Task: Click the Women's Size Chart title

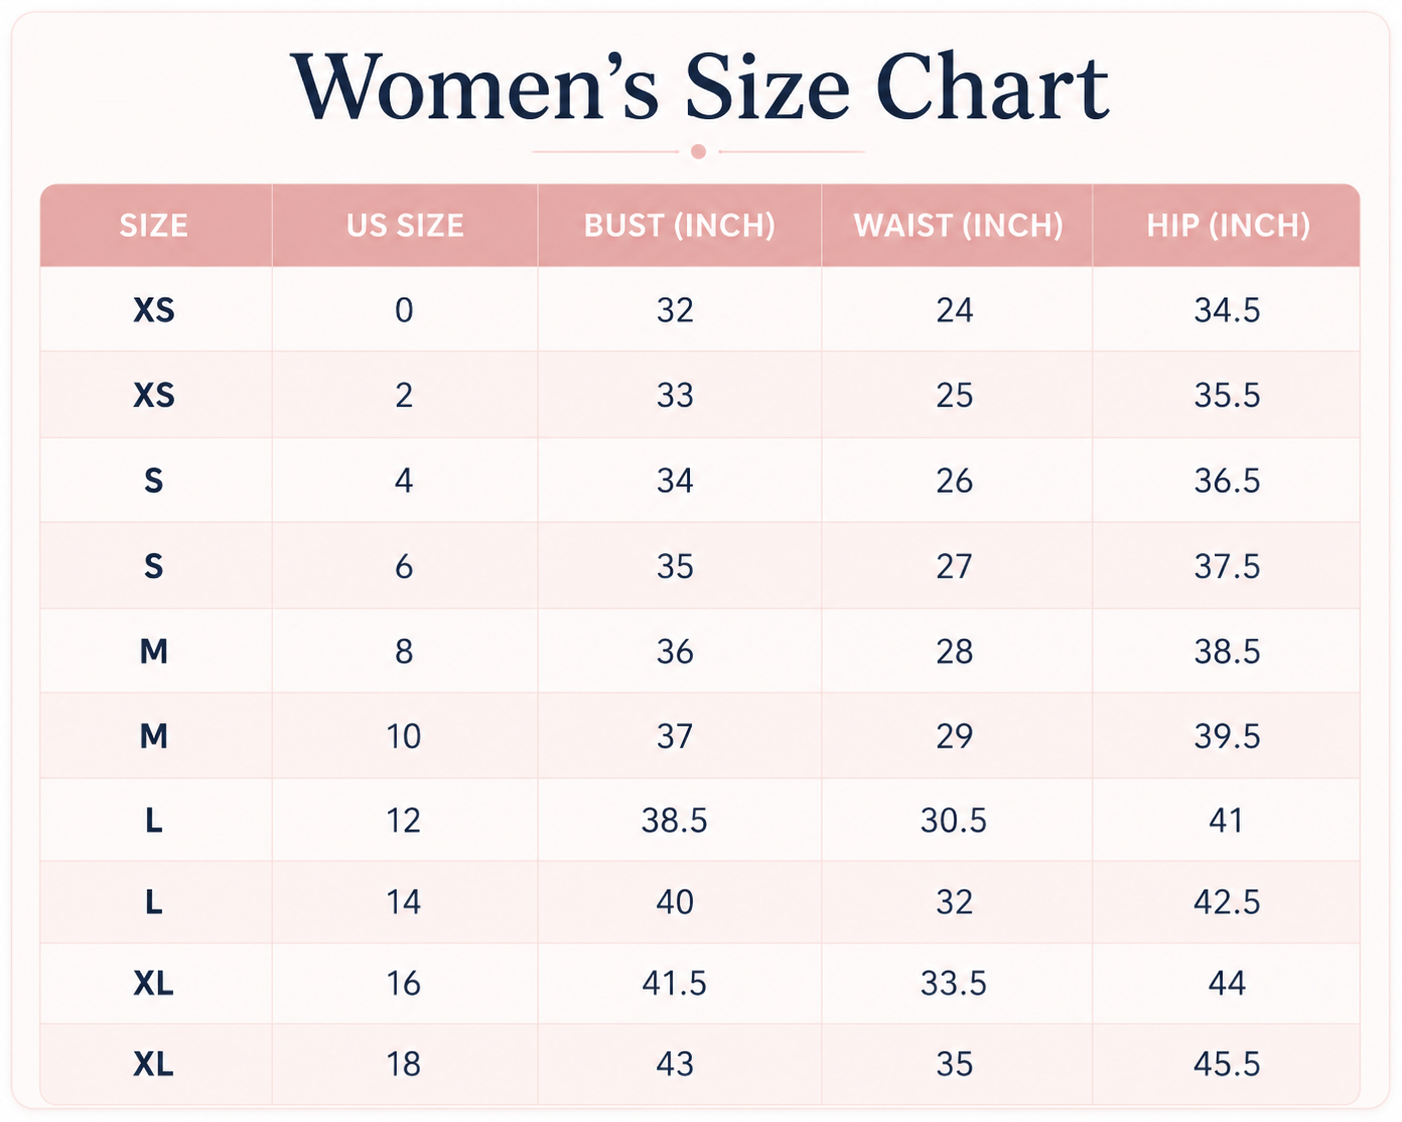Action: coord(700,87)
